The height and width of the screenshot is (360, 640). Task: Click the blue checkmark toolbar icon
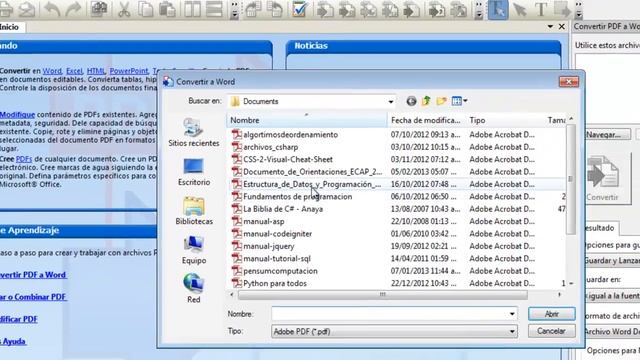(x=299, y=9)
